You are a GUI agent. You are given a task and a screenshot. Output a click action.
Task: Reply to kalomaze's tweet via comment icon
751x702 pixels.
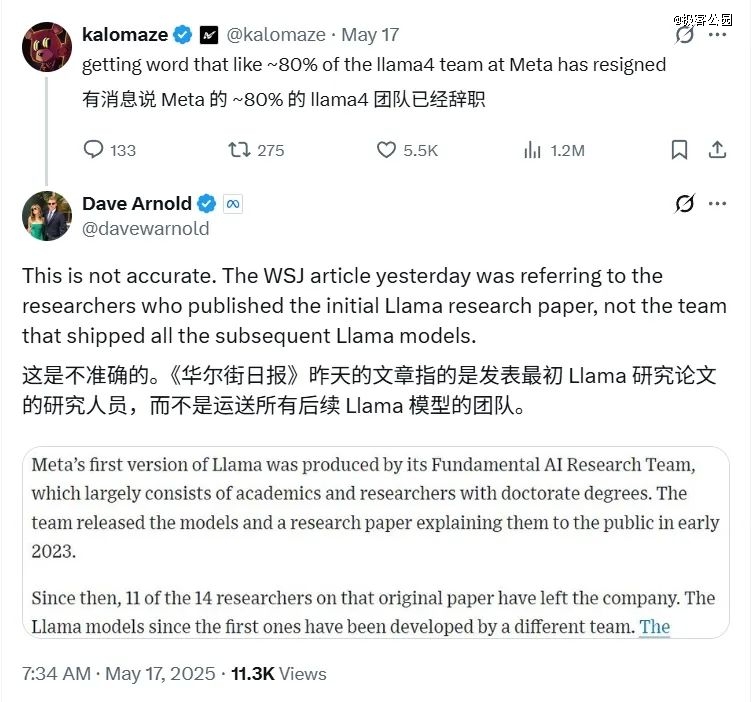[93, 150]
